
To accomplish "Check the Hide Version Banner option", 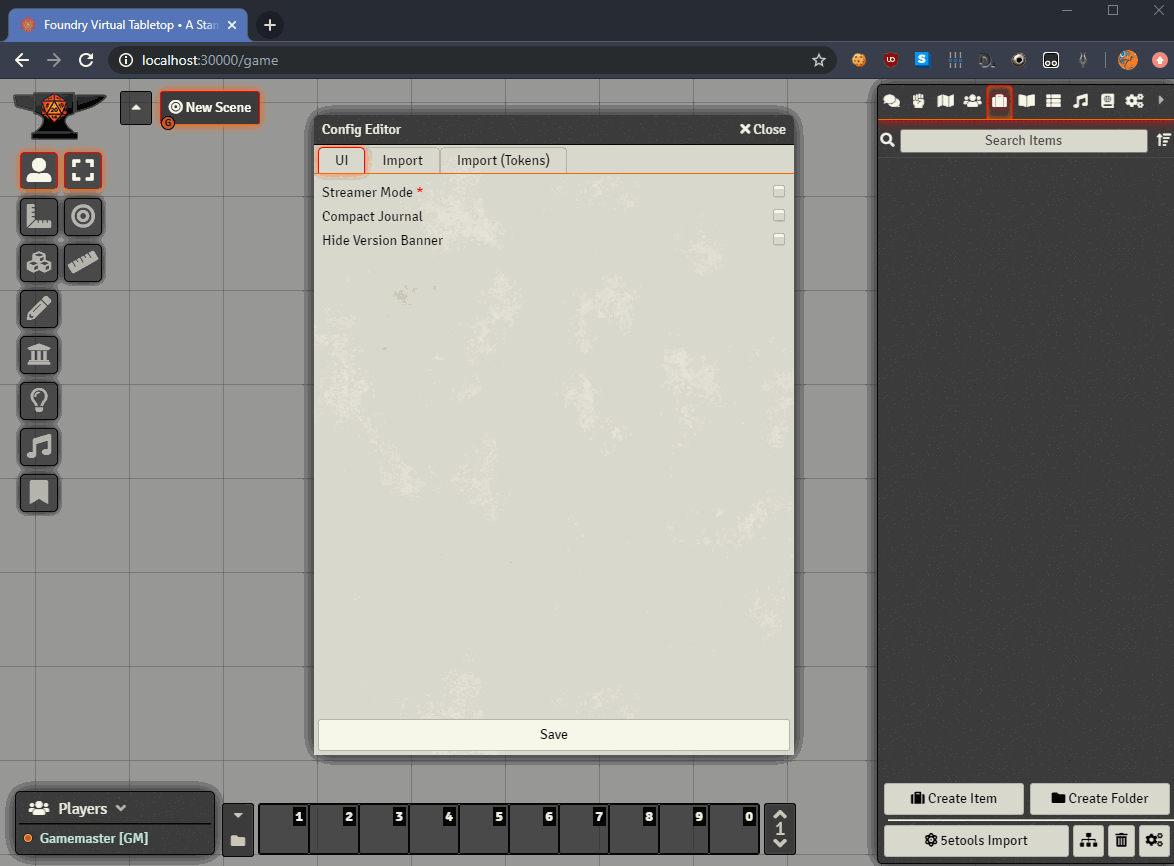I will point(779,240).
